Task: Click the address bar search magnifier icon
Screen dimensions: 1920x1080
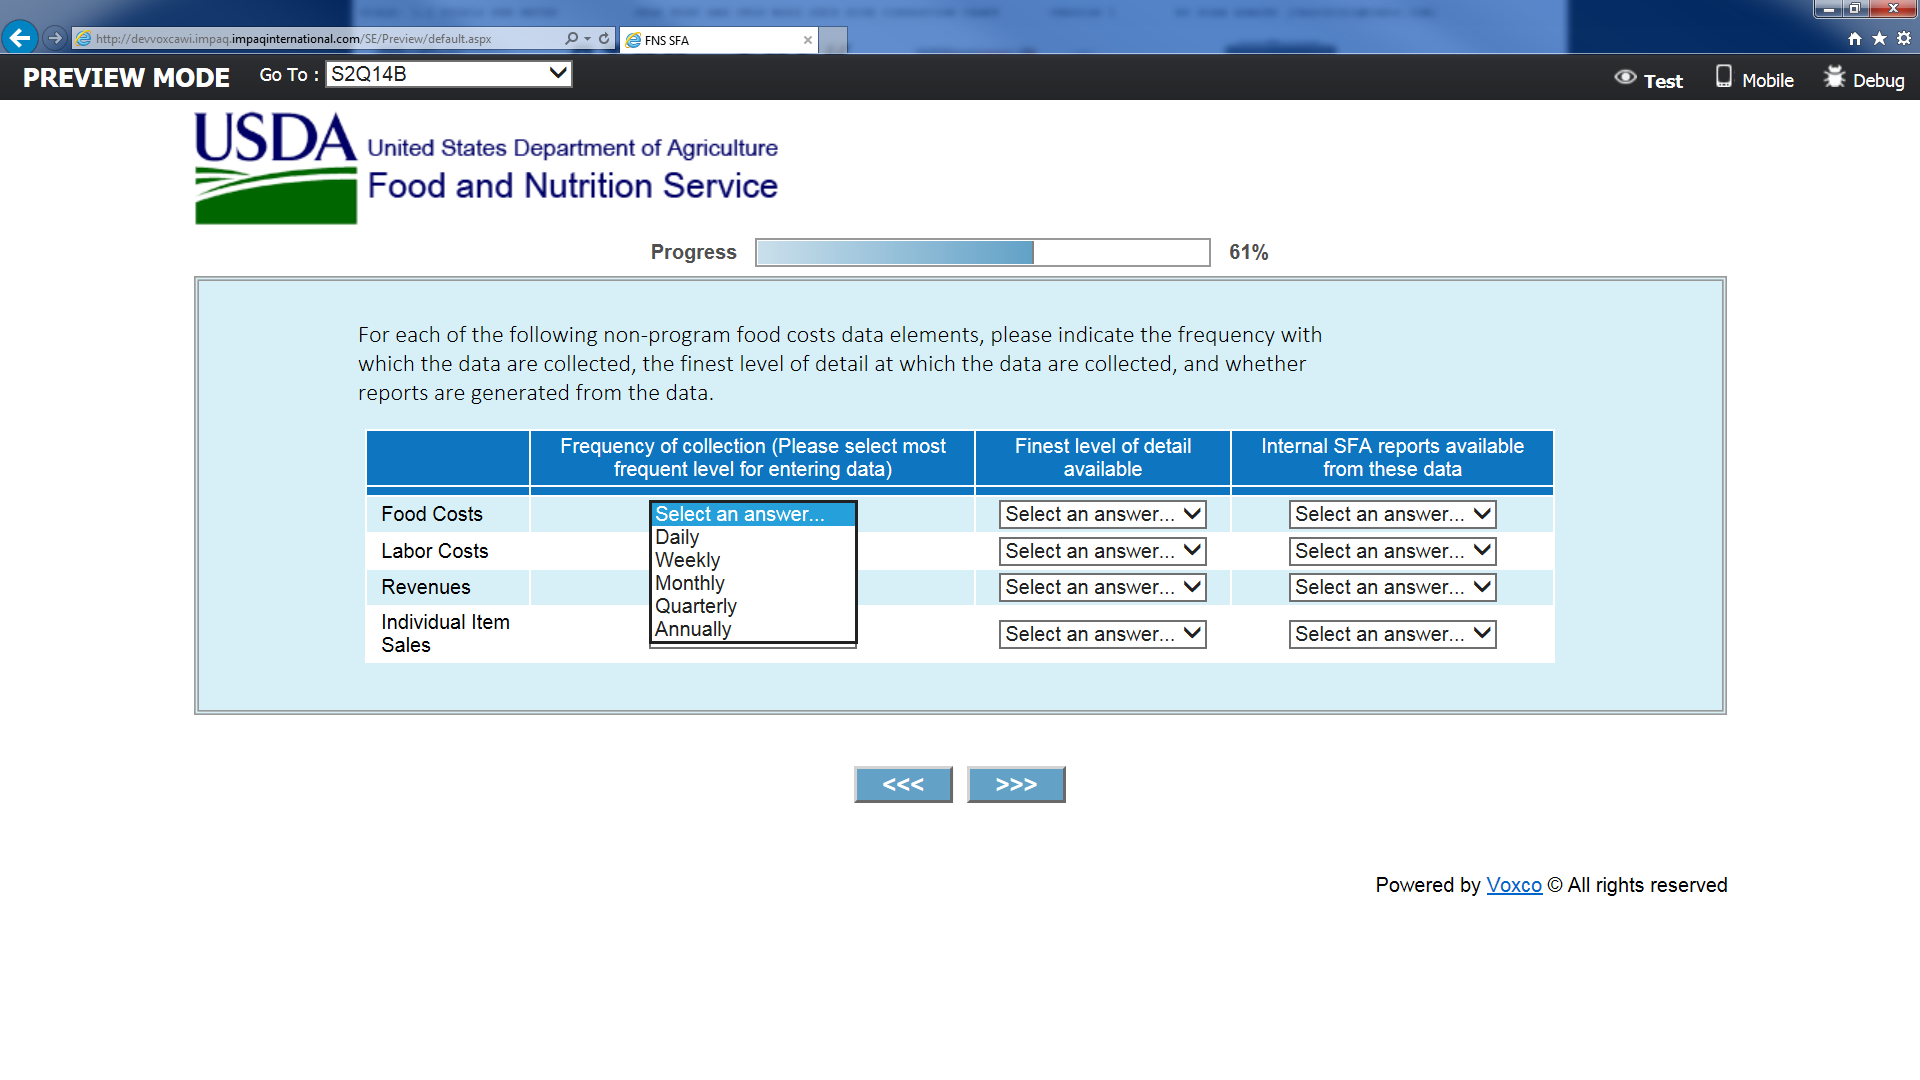Action: click(571, 39)
